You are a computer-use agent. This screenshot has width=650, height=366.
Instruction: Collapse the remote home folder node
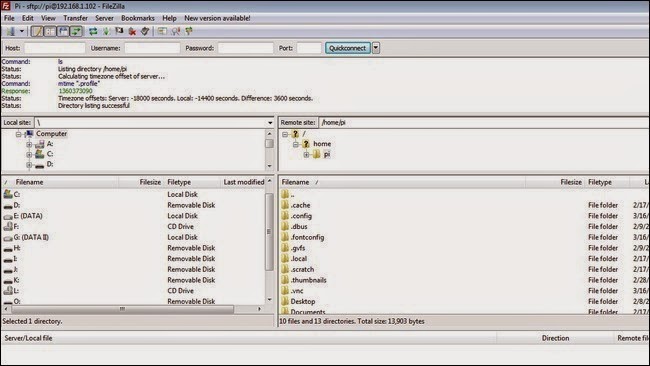[x=296, y=144]
